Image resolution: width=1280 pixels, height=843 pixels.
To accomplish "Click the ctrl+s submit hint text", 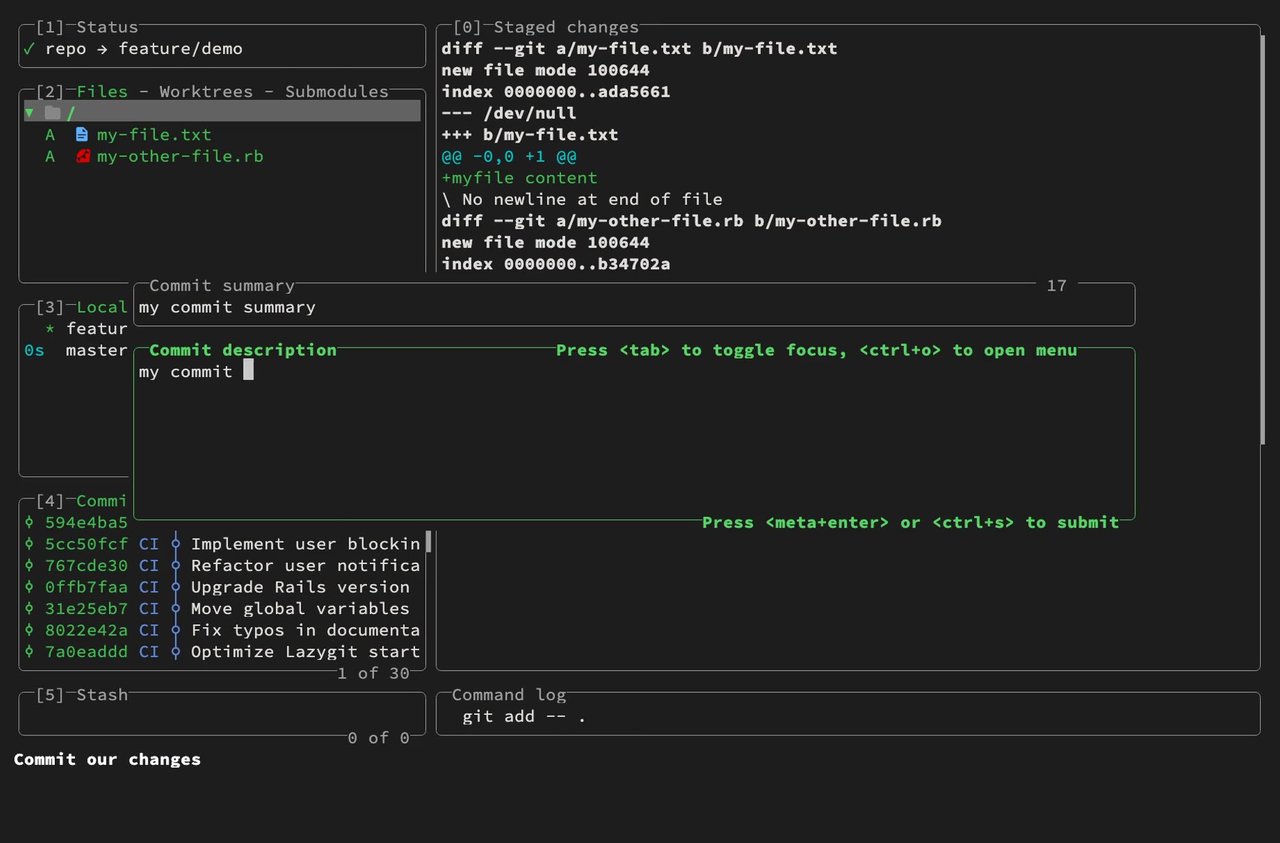I will [1026, 522].
